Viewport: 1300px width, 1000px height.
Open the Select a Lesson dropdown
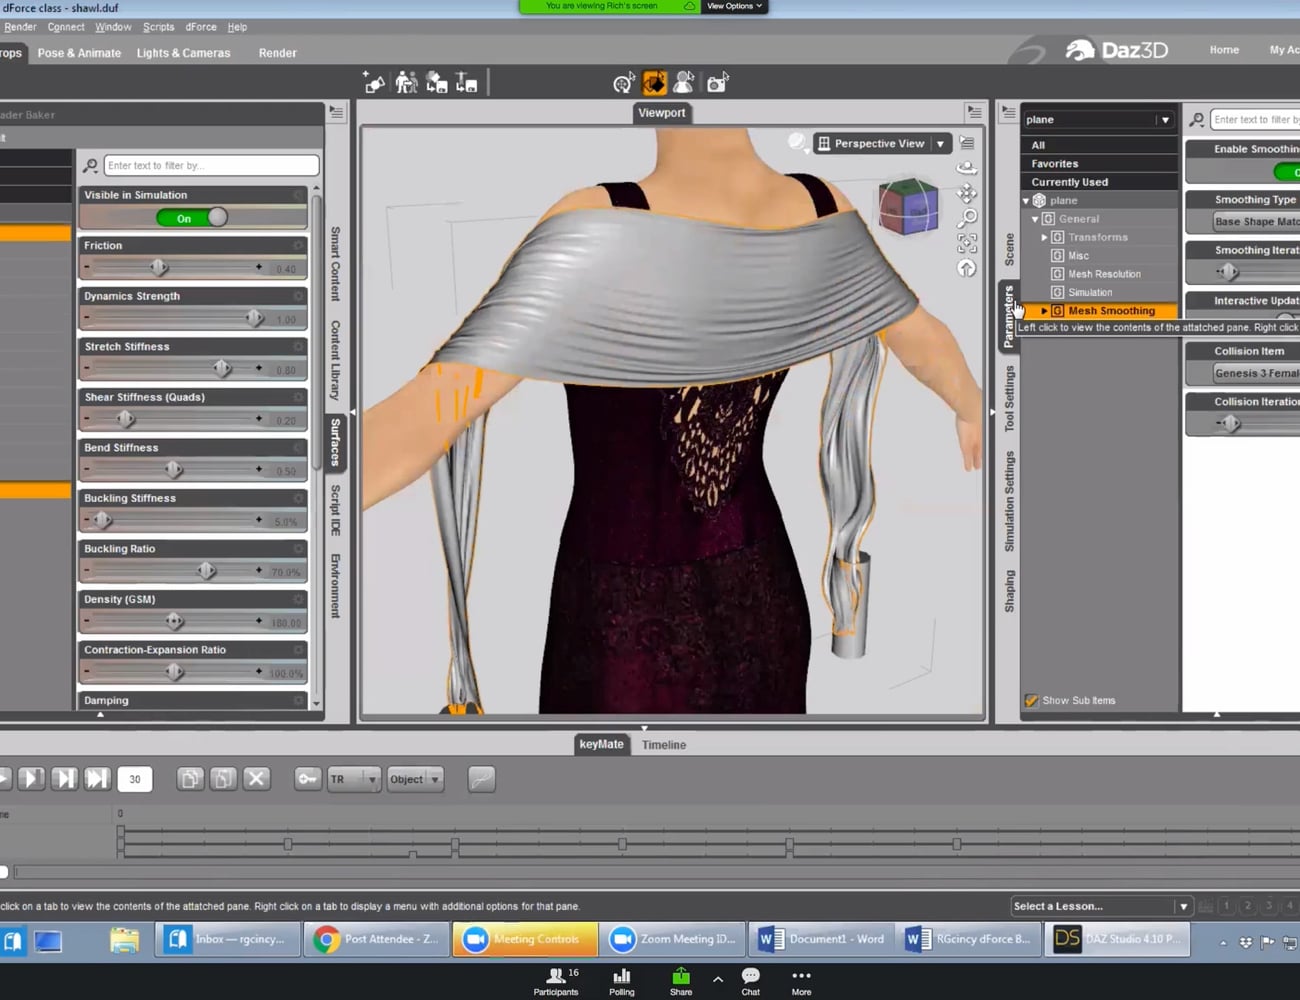click(1100, 906)
